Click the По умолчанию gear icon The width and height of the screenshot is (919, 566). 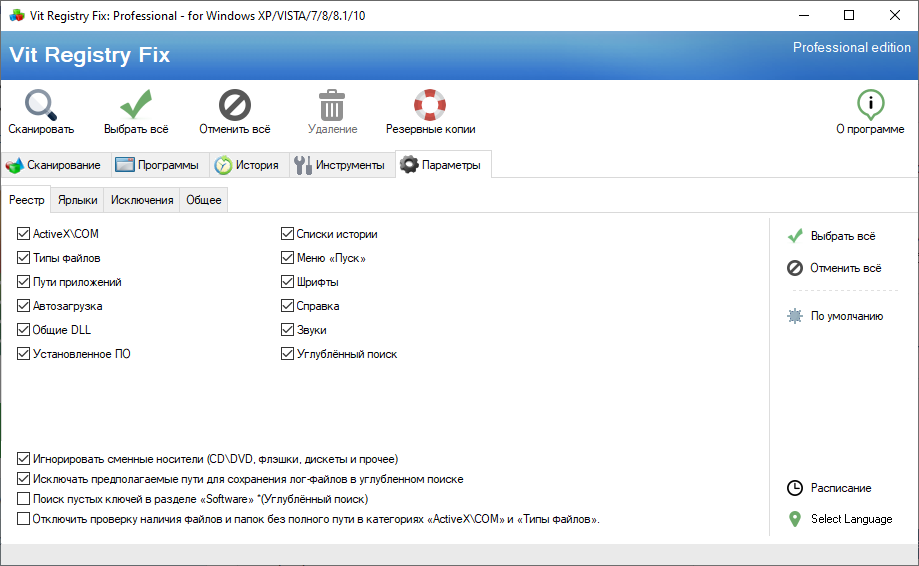[795, 316]
